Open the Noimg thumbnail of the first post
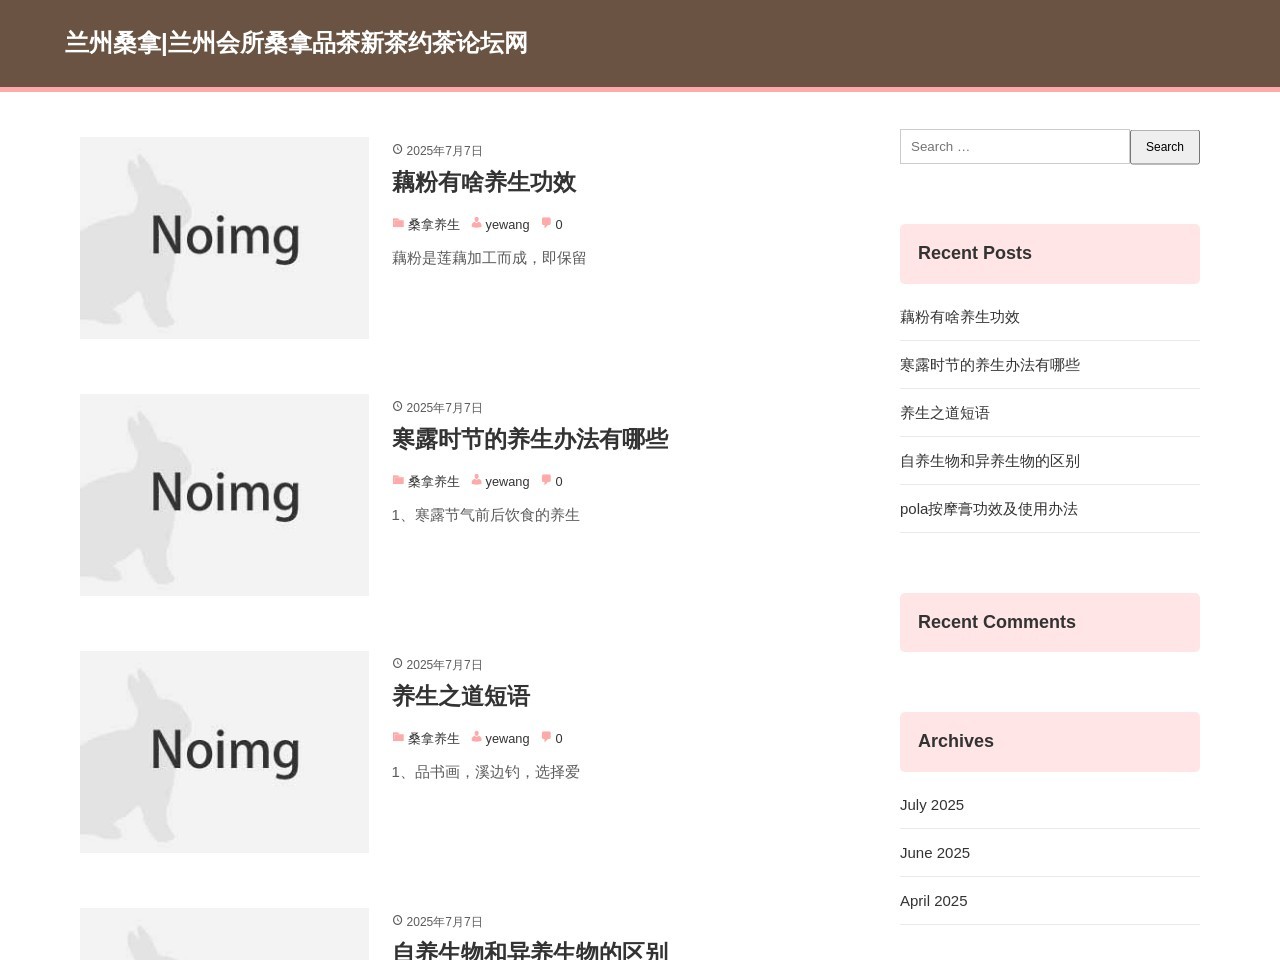The height and width of the screenshot is (960, 1280). click(224, 238)
